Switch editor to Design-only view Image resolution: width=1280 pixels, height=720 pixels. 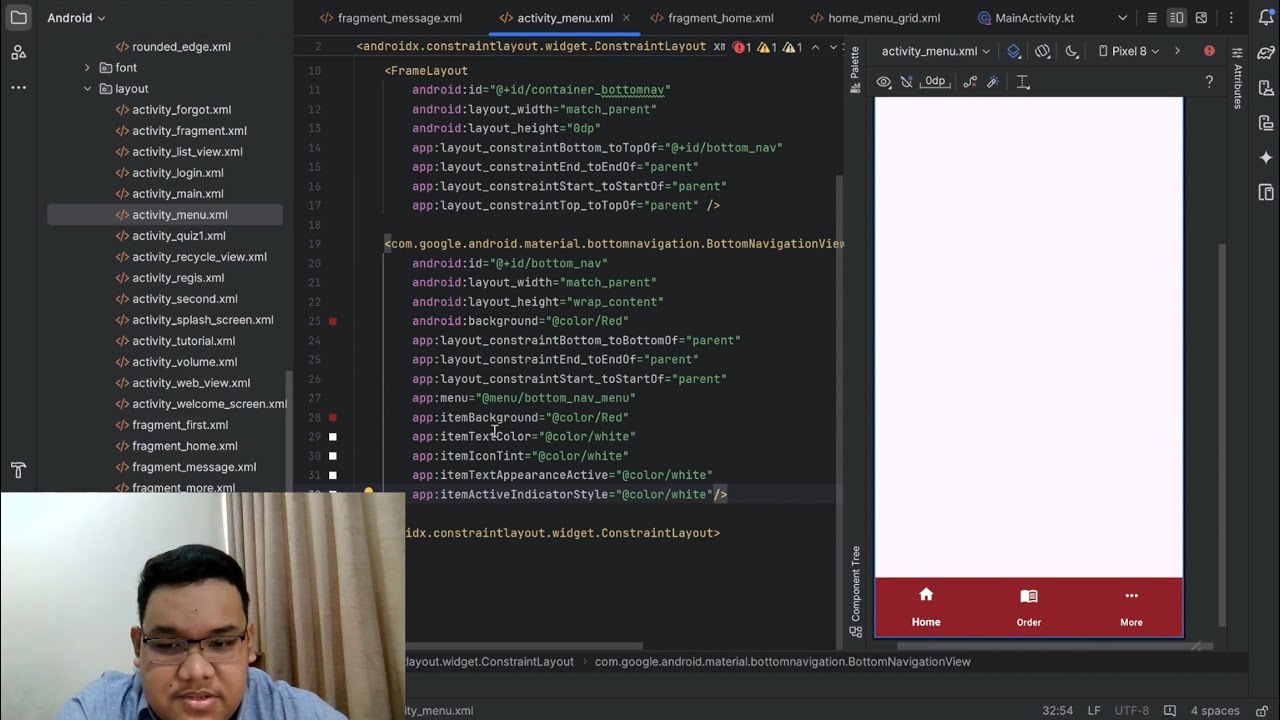click(x=1201, y=18)
